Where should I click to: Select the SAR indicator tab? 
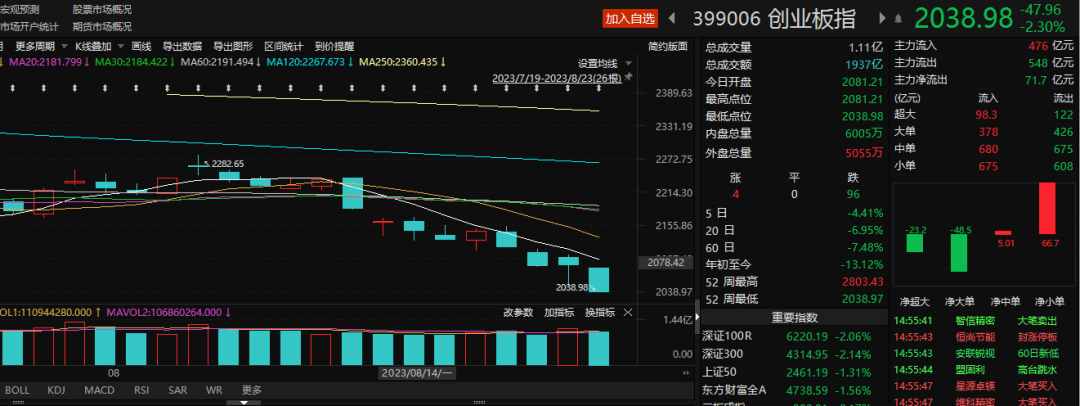pos(178,390)
